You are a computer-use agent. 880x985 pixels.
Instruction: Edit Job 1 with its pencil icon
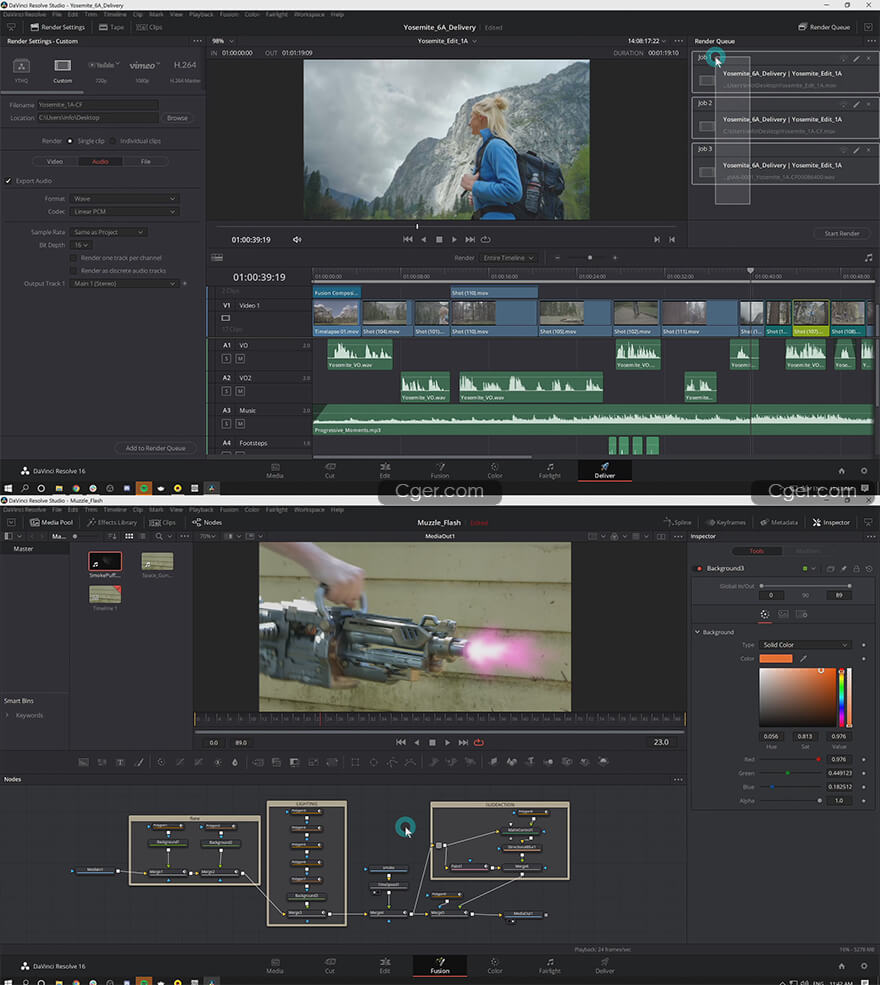click(856, 58)
